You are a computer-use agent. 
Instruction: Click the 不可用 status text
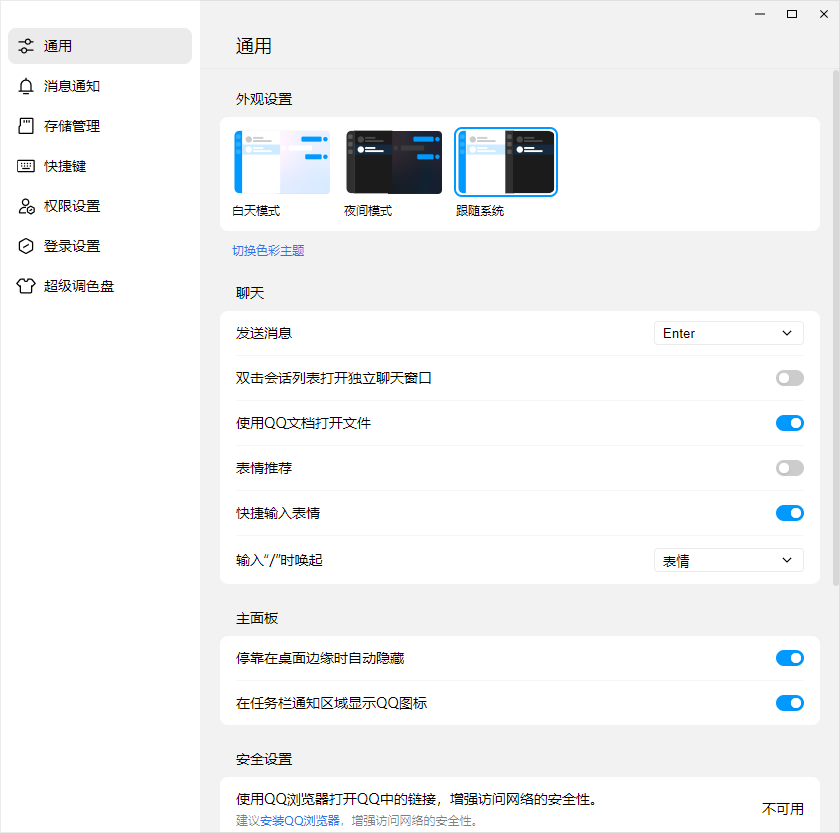783,809
